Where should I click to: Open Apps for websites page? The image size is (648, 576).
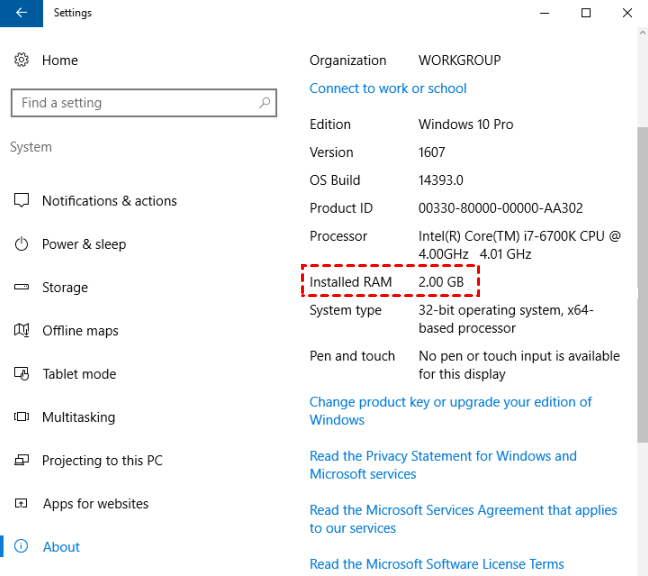click(95, 504)
